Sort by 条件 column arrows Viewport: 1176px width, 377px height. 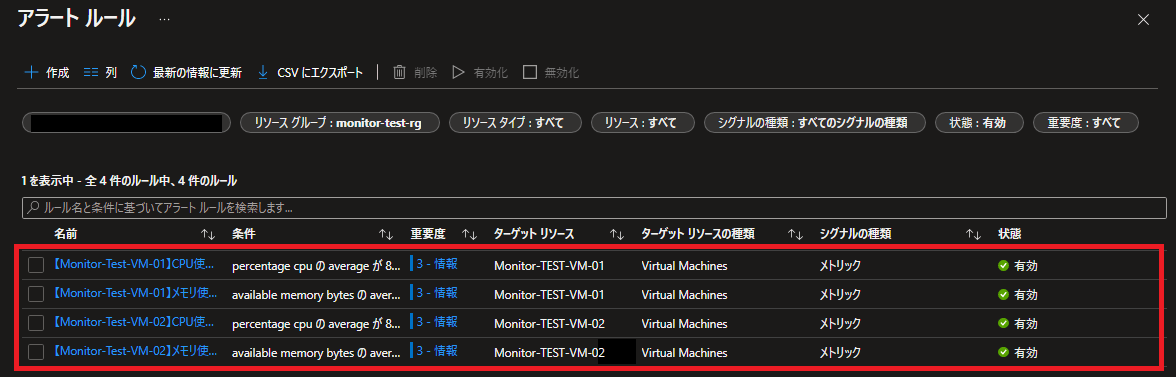[x=386, y=235]
